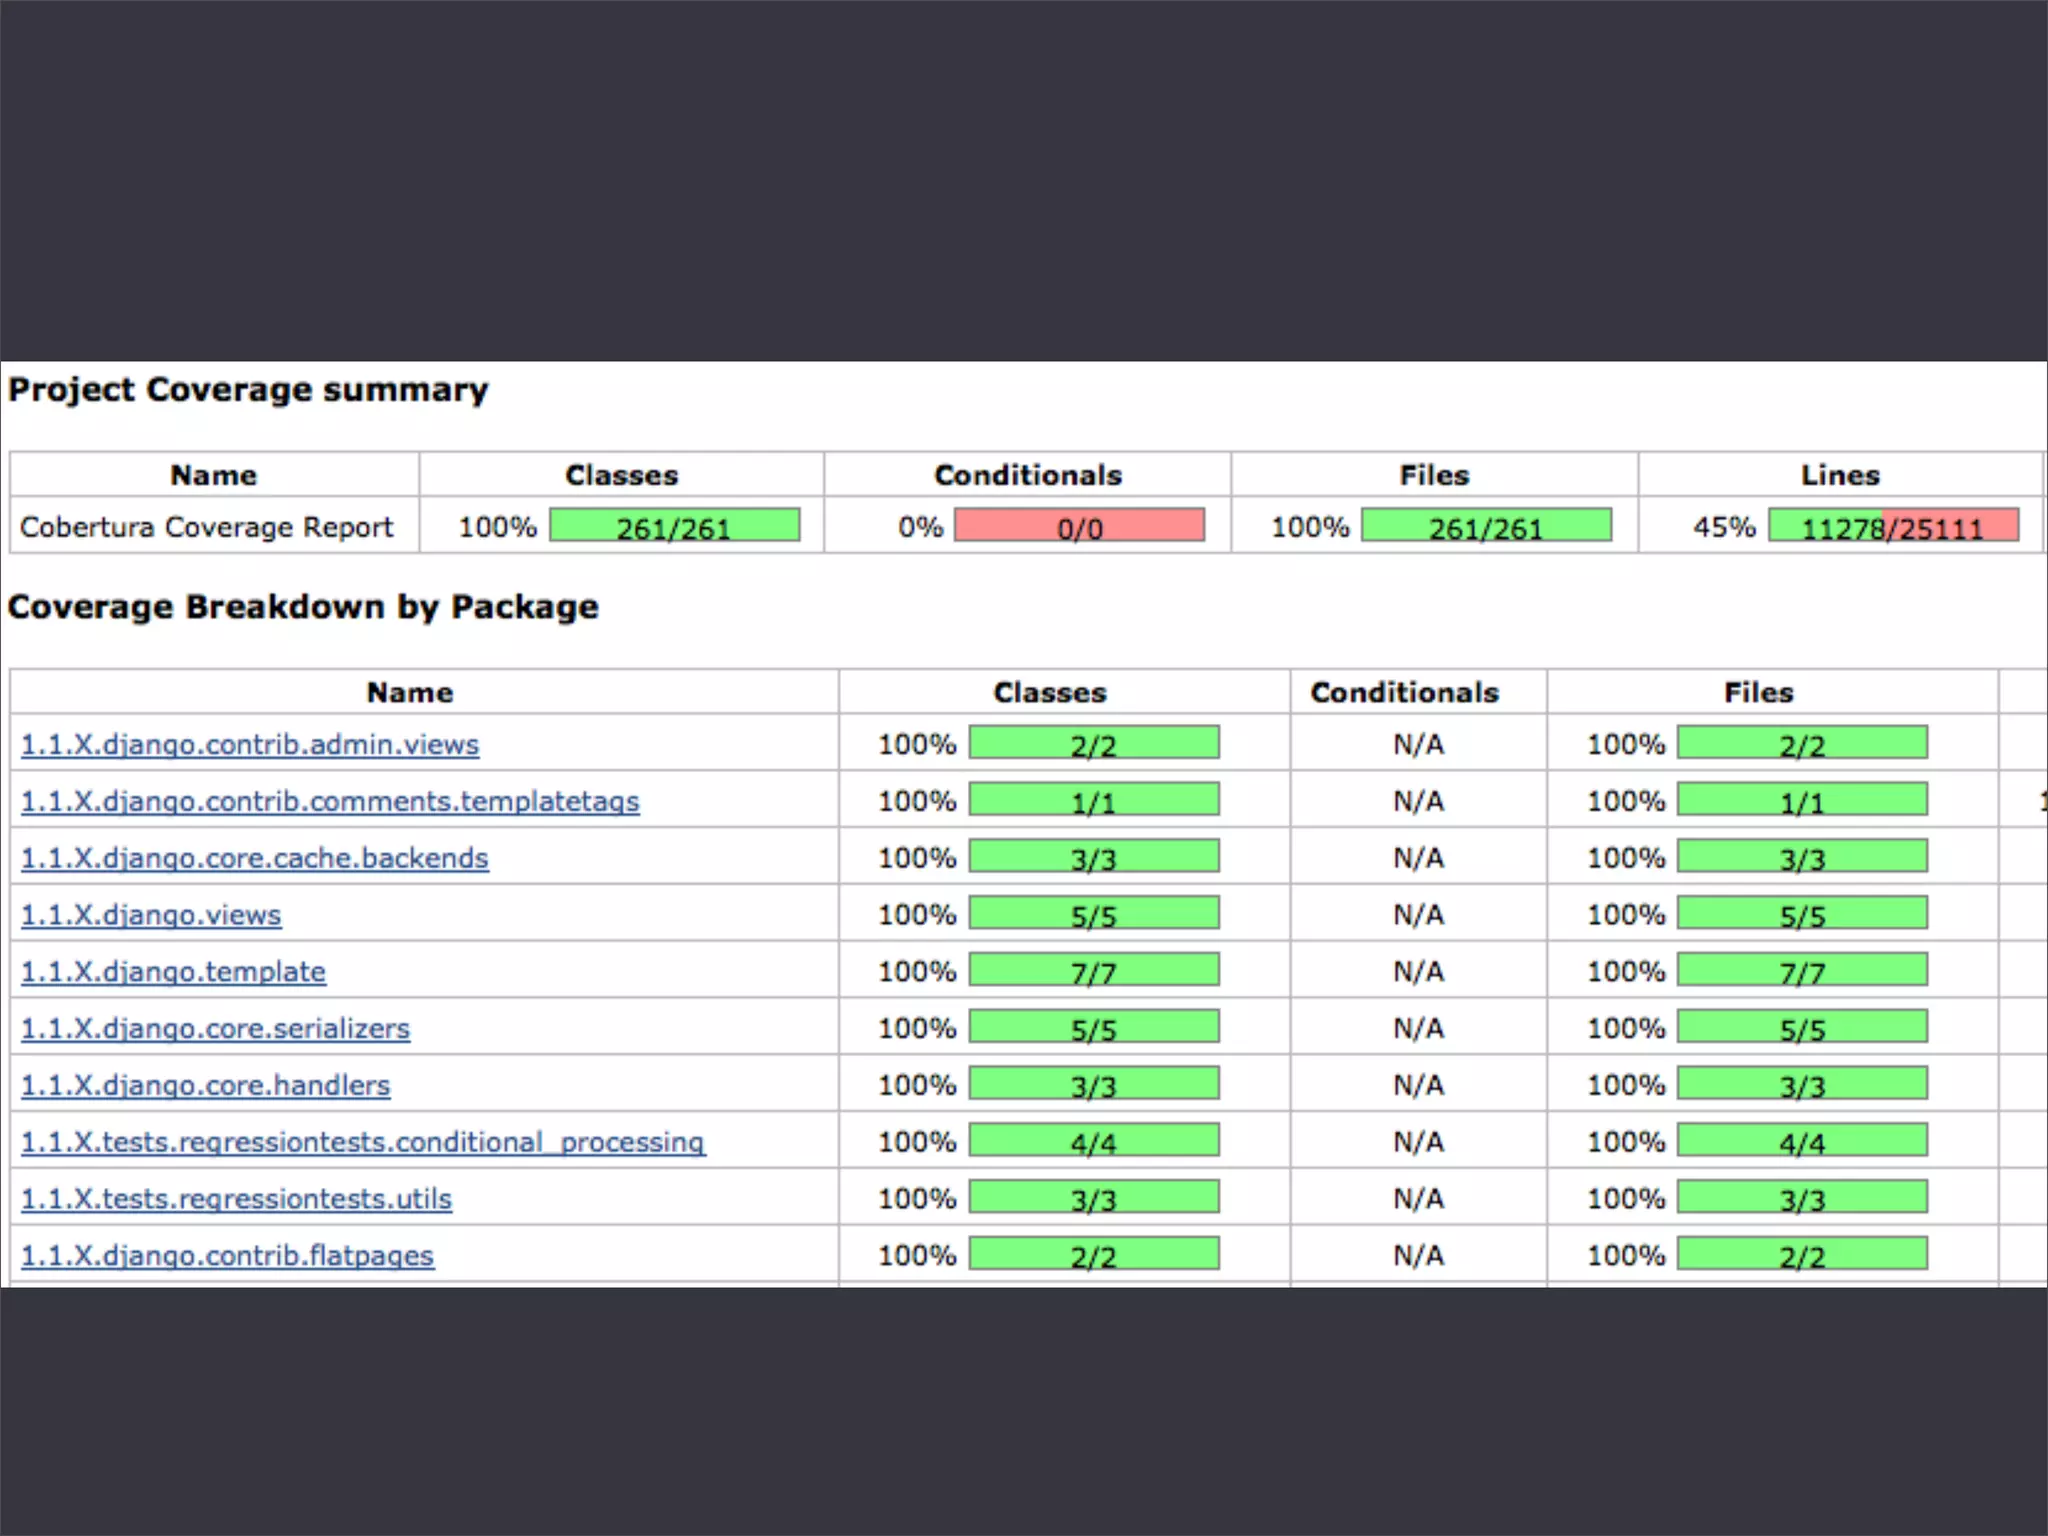Open 1.1.X.django.contrib.admin.views package link
The image size is (2048, 1536).
coord(250,745)
